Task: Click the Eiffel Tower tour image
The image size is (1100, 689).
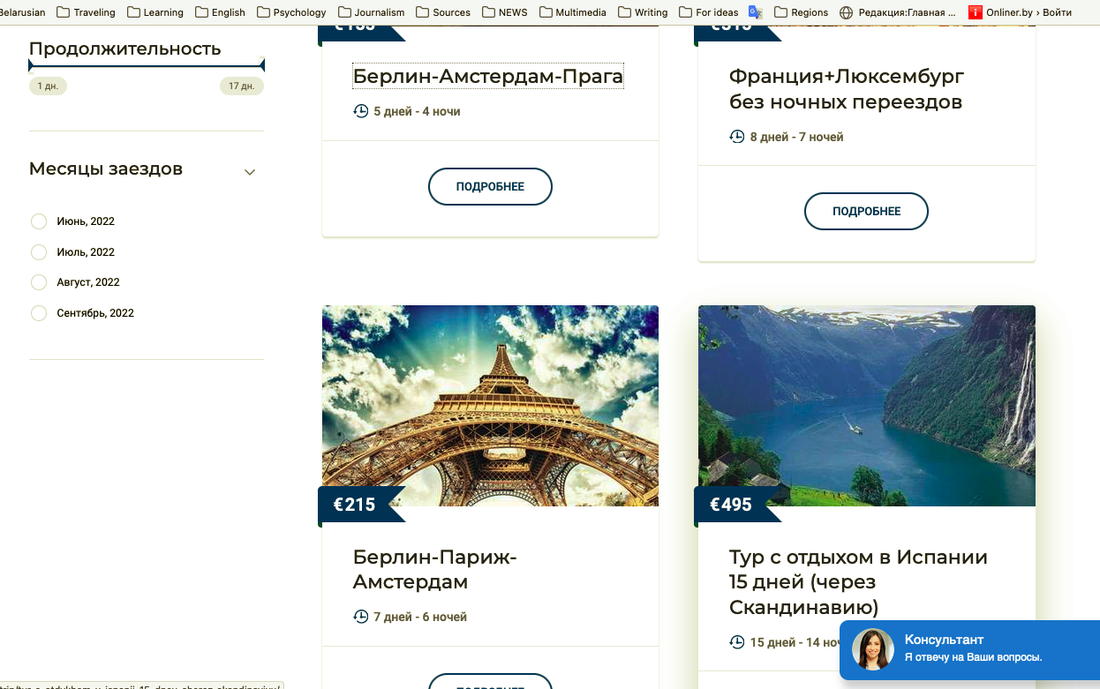Action: pos(490,406)
